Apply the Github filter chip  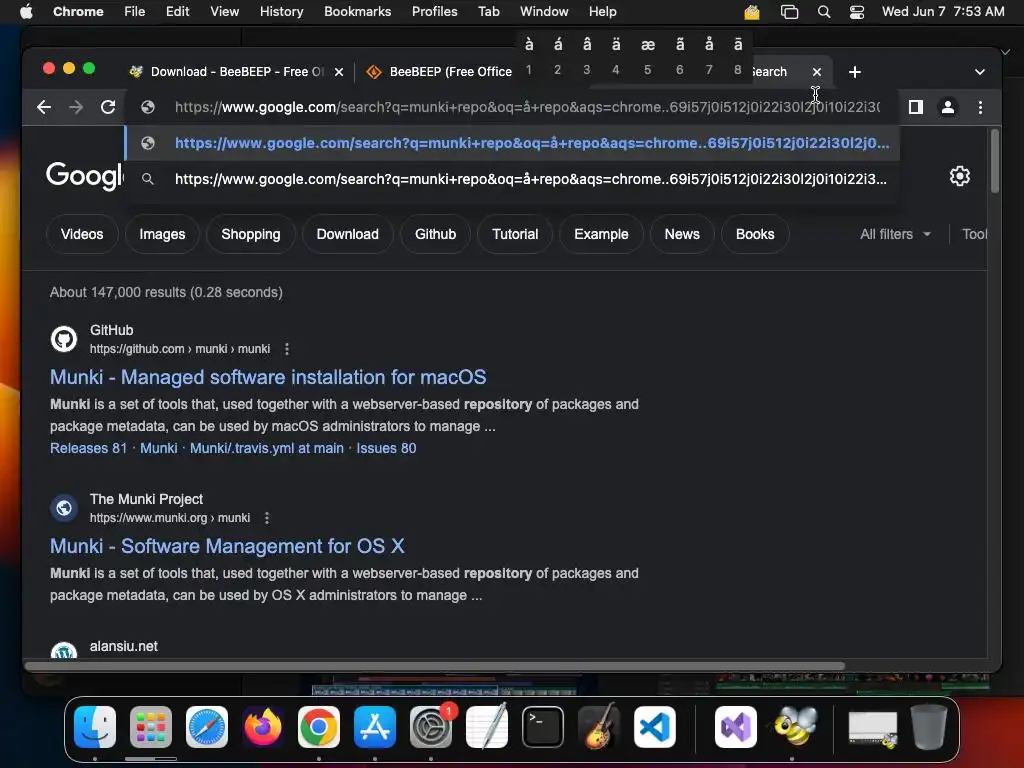(436, 234)
